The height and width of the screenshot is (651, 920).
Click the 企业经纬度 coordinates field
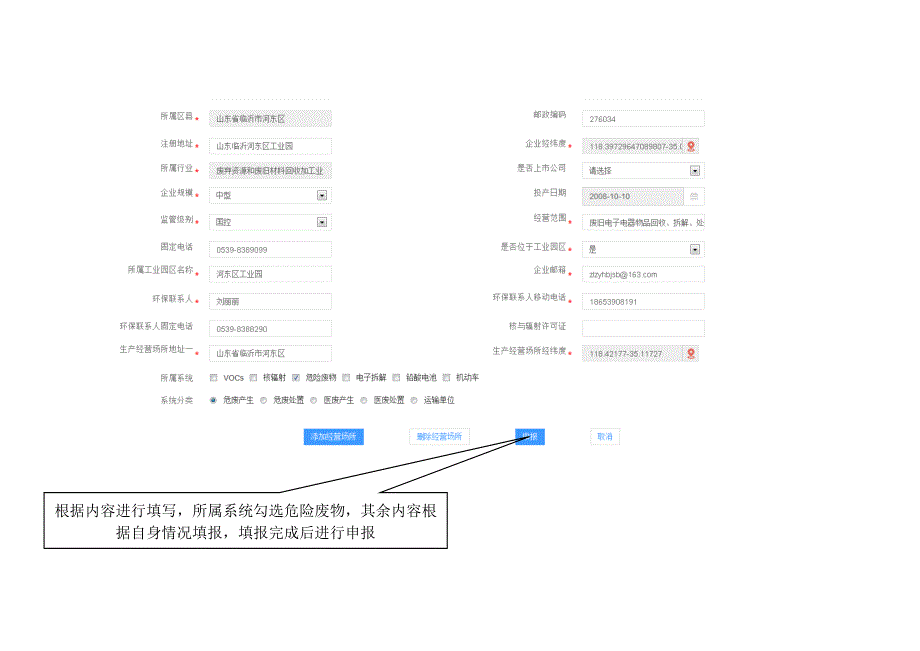[633, 146]
